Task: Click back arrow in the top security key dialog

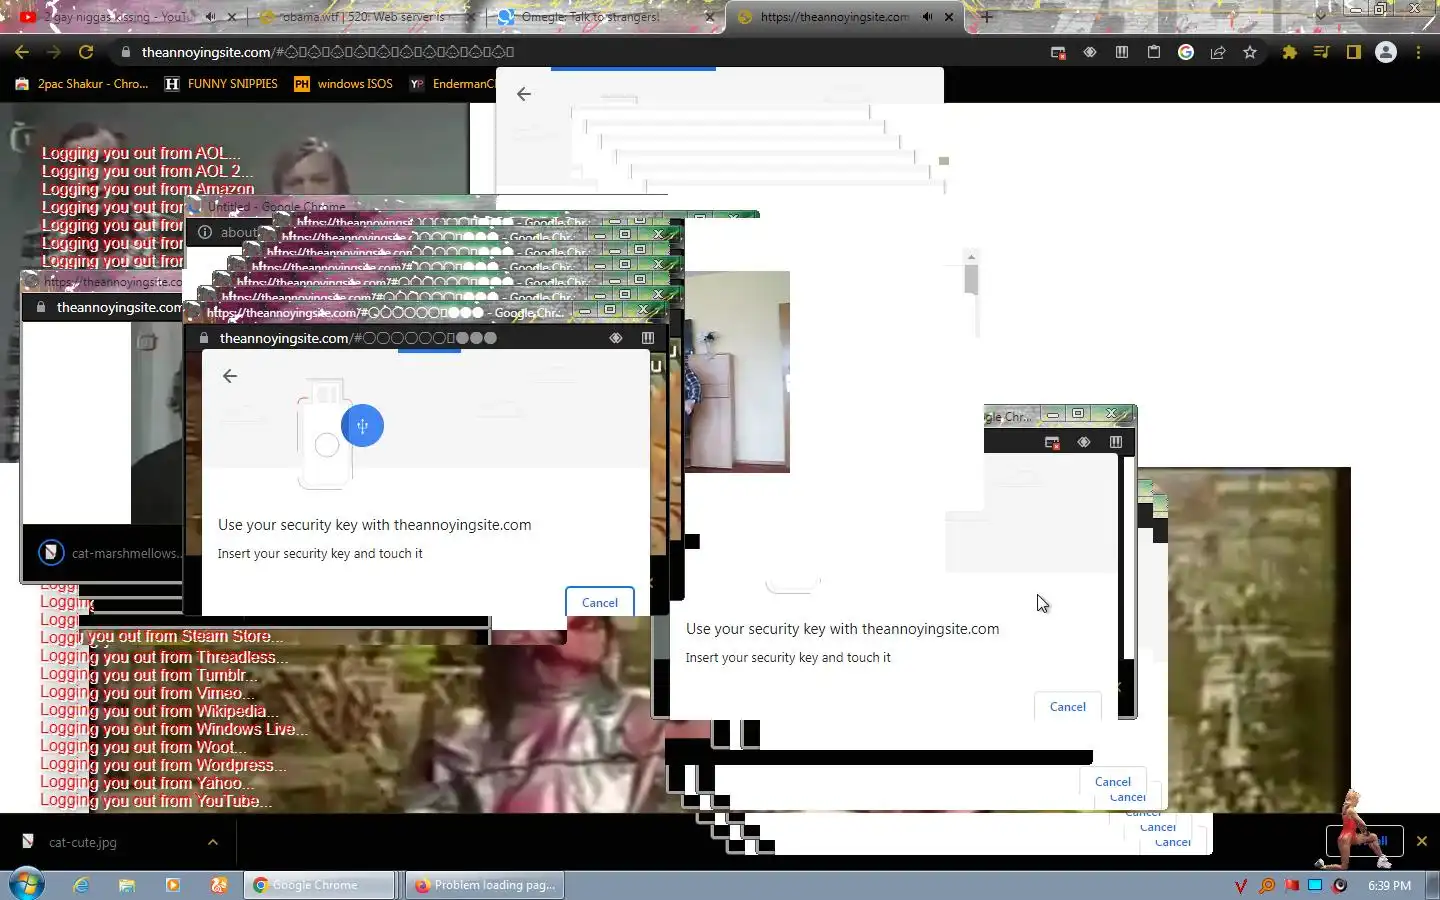Action: pyautogui.click(x=524, y=94)
